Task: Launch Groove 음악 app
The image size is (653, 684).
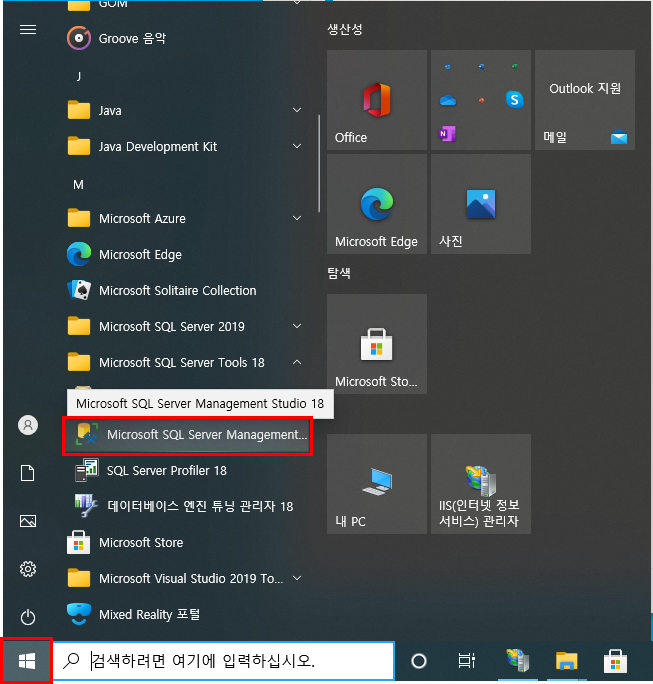Action: (185, 38)
